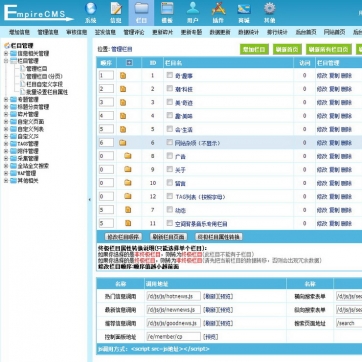This screenshot has height=362, width=362.
Task: Tick the checkbox for 关于 row ID 9
Action: [170, 169]
